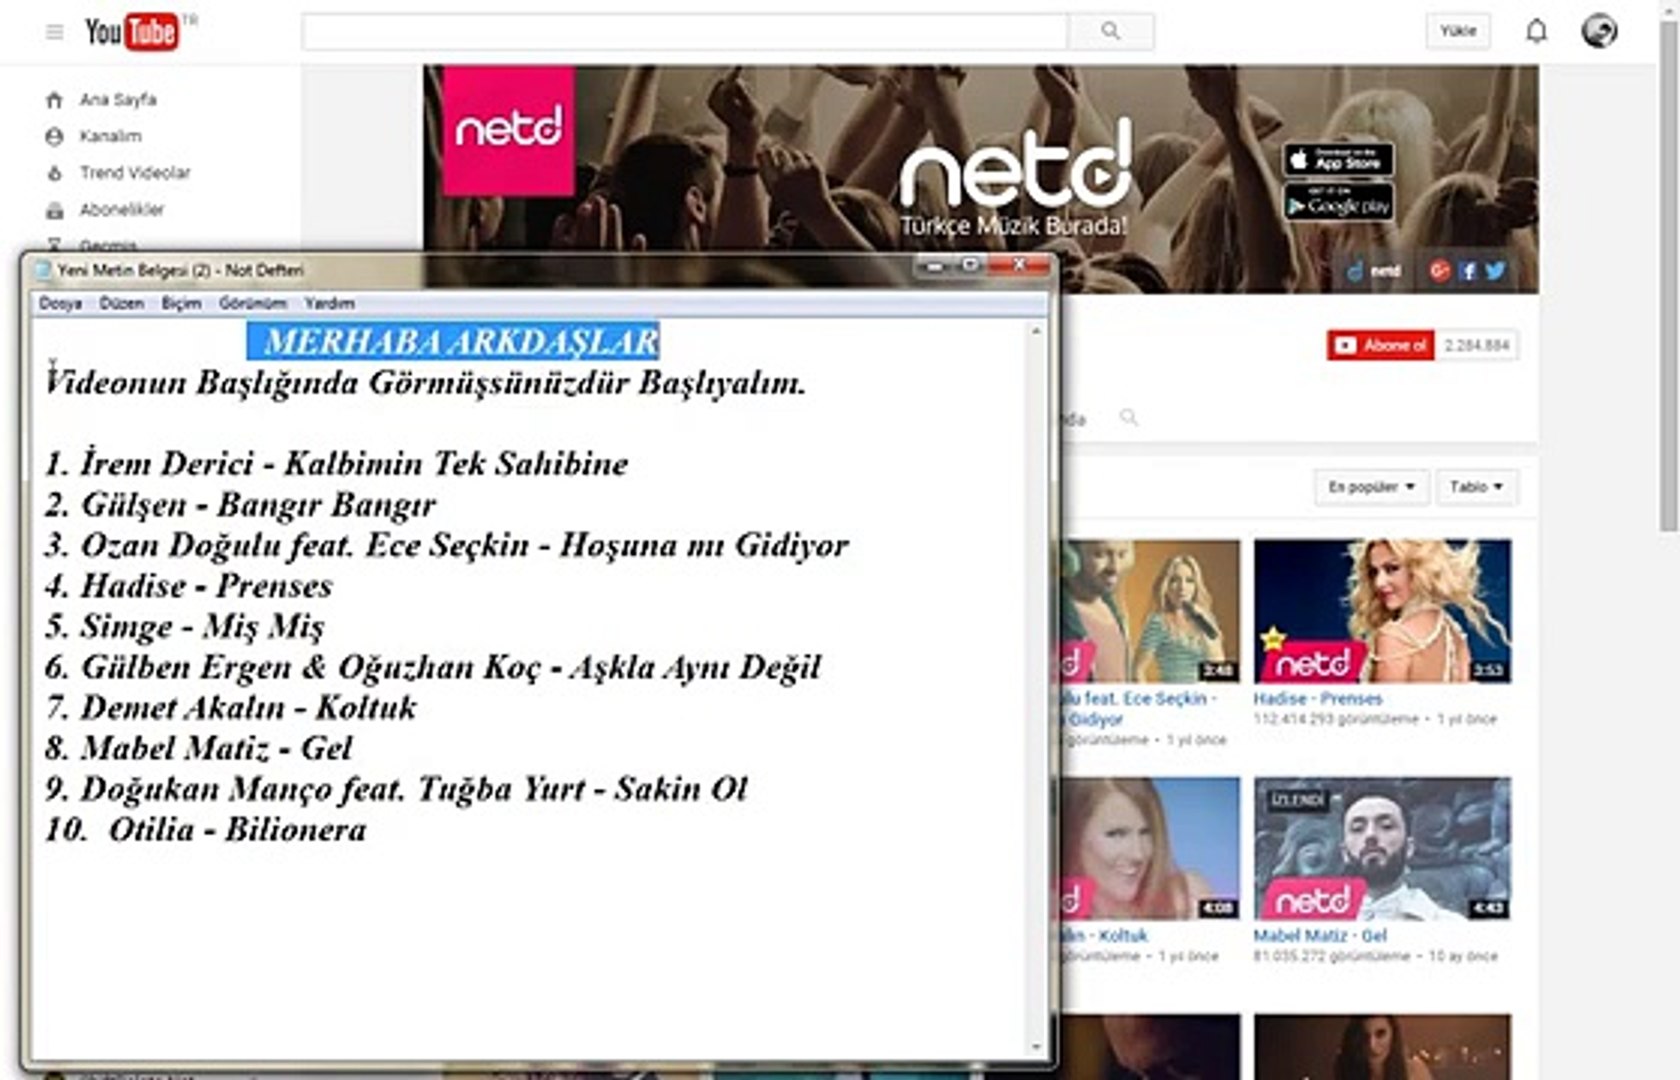The width and height of the screenshot is (1680, 1080).
Task: Click the subscriber count 2.284.884
Action: coord(1477,345)
